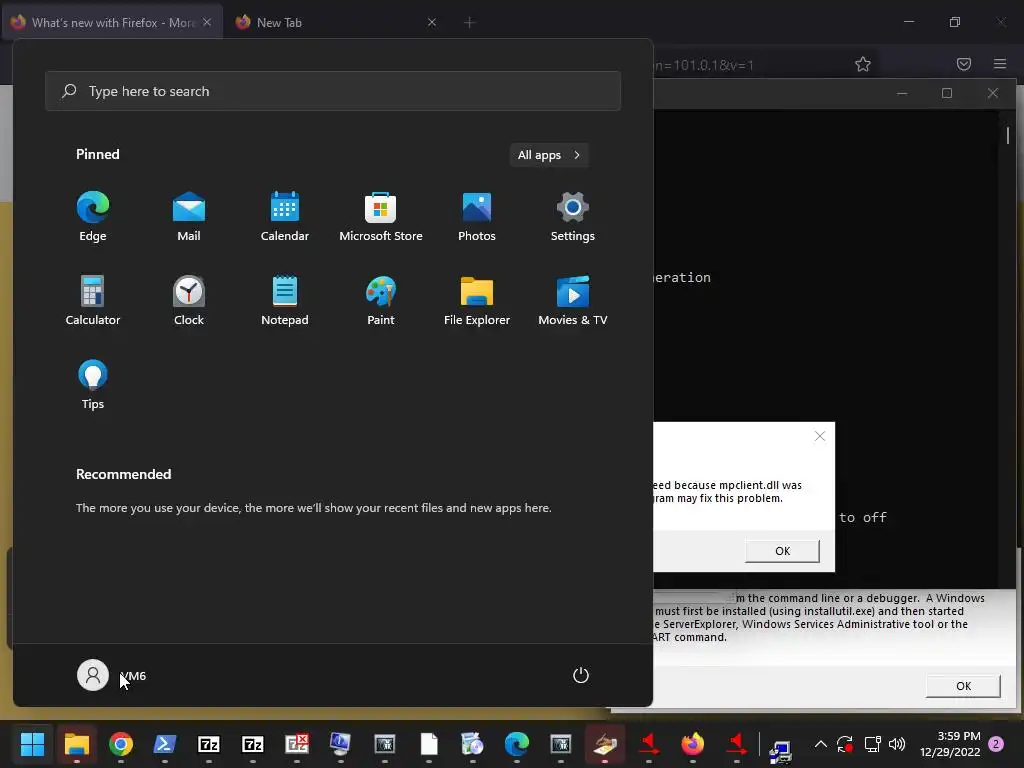Open notification center badge showing 2

(x=997, y=744)
